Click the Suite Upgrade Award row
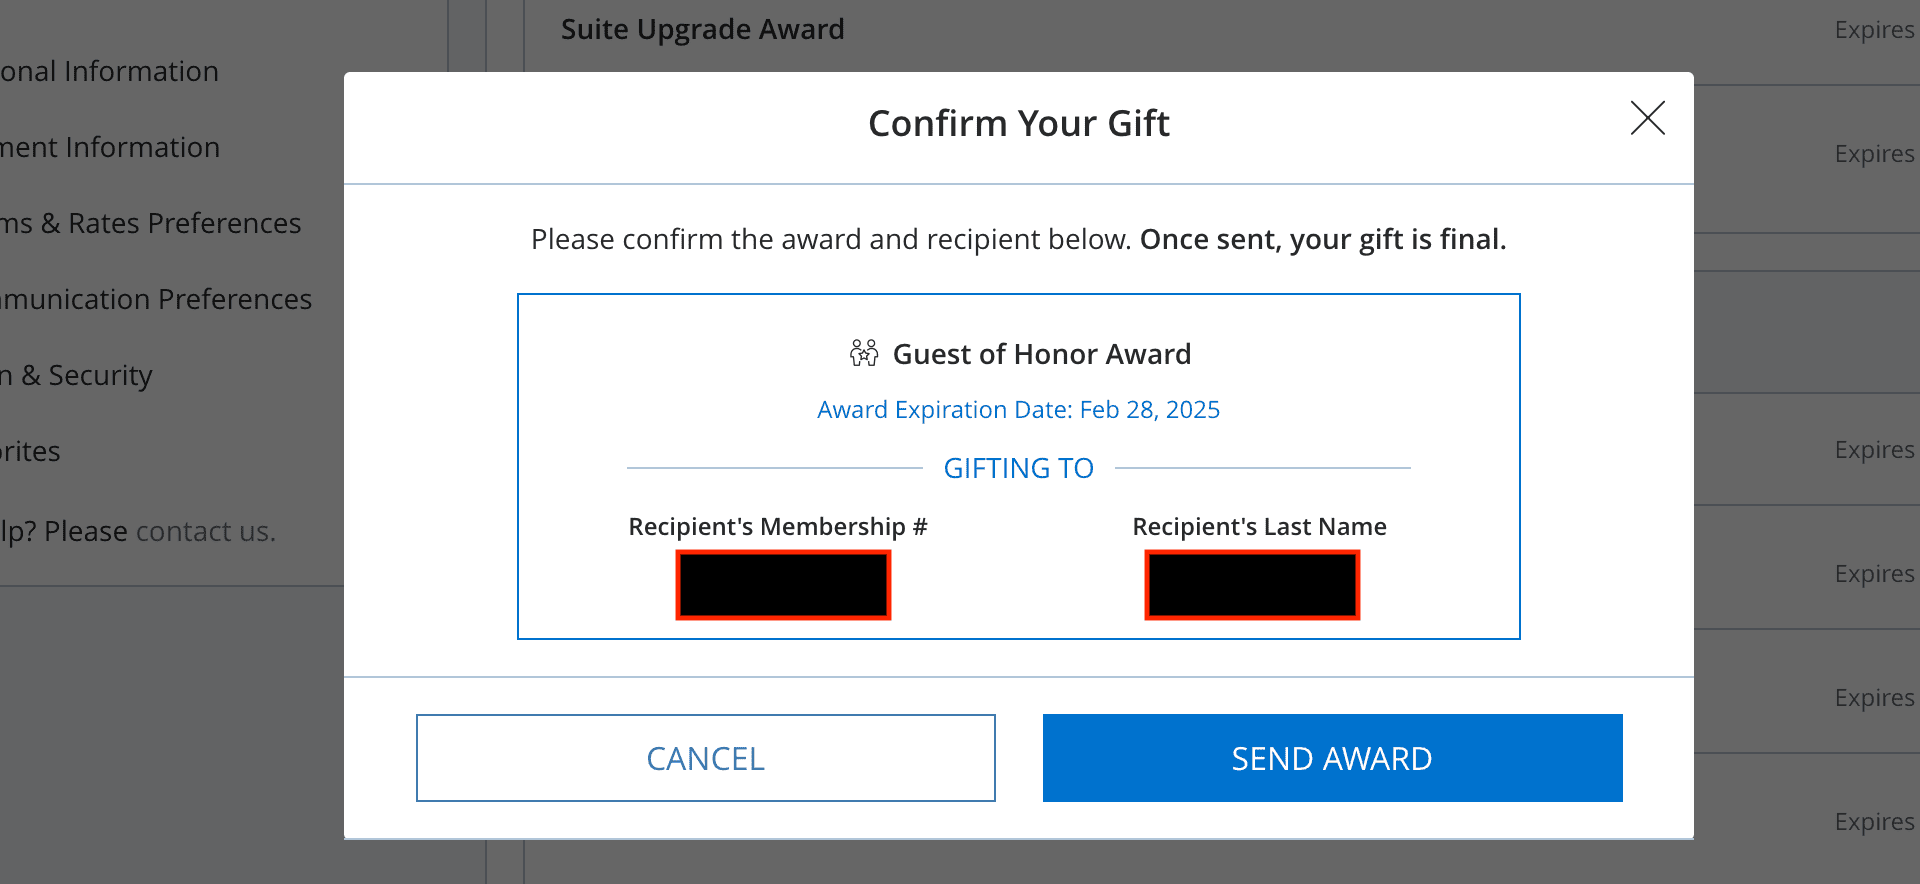 [x=1222, y=30]
